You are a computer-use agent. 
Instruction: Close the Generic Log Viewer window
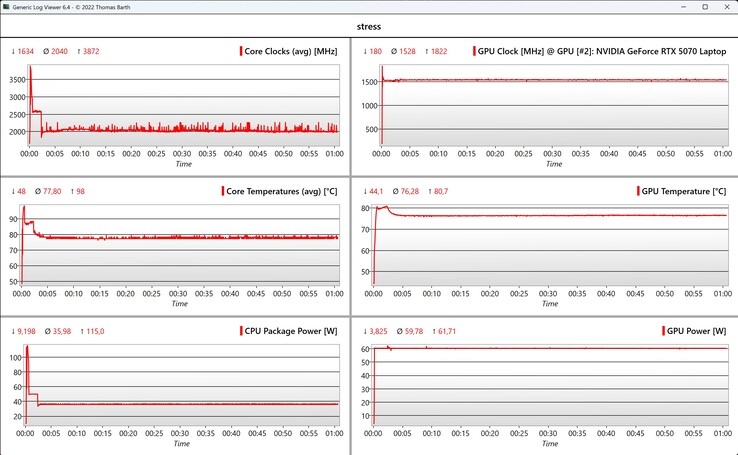tap(723, 7)
